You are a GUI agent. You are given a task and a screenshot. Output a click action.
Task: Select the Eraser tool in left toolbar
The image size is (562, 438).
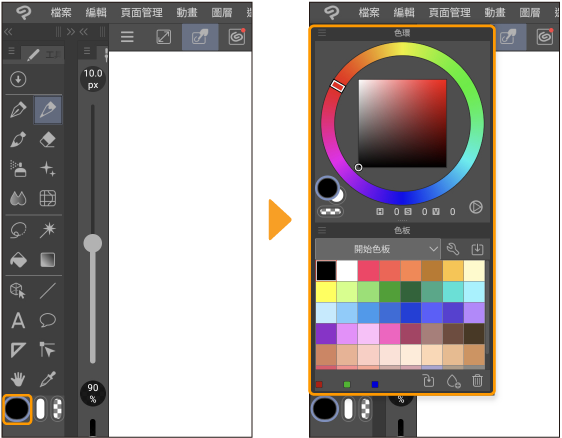point(47,140)
